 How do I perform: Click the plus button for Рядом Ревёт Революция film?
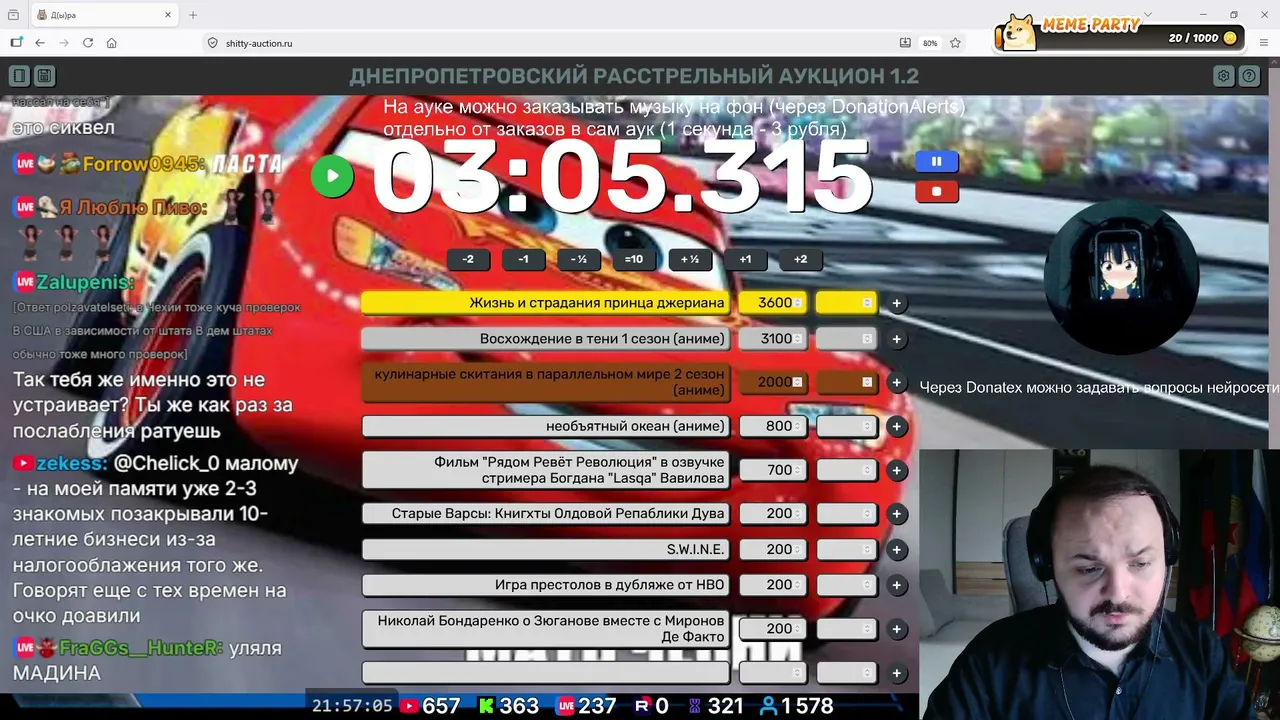[x=896, y=470]
